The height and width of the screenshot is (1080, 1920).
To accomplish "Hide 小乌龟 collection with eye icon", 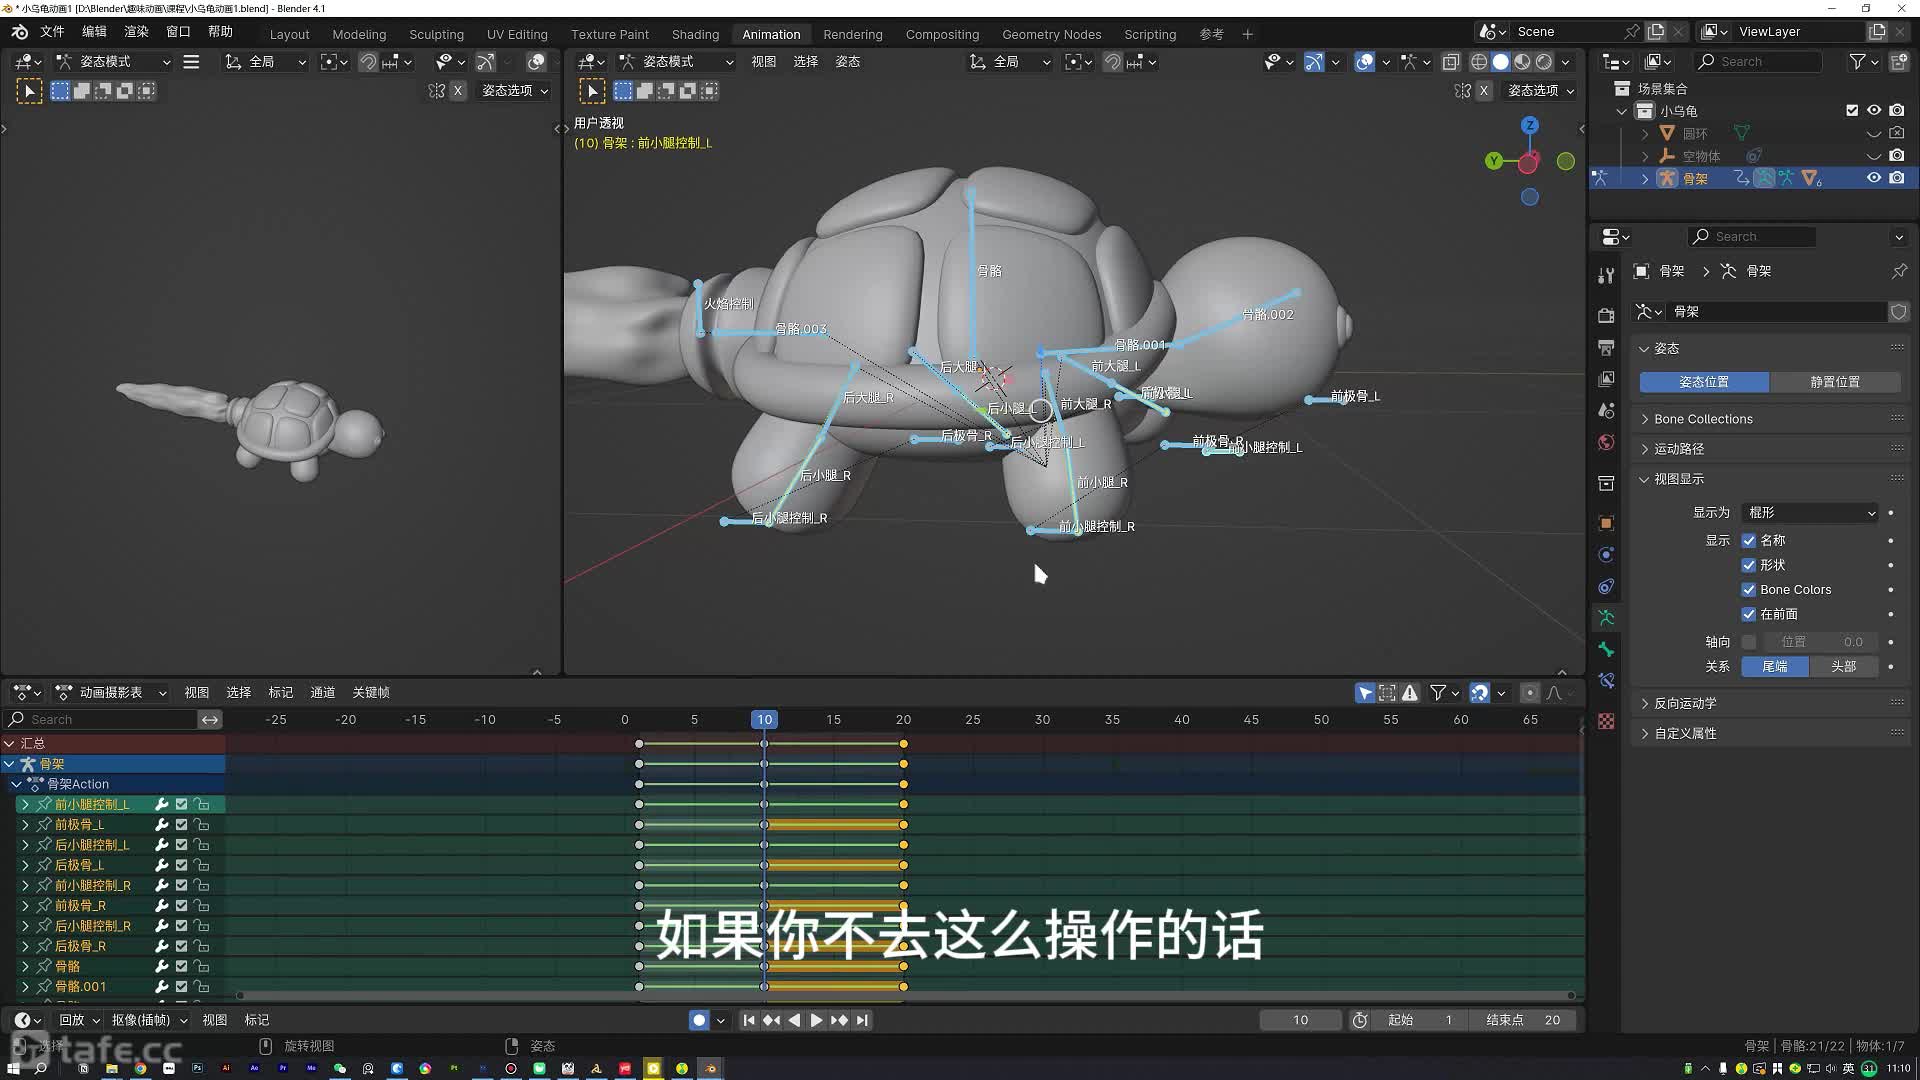I will pos(1874,111).
